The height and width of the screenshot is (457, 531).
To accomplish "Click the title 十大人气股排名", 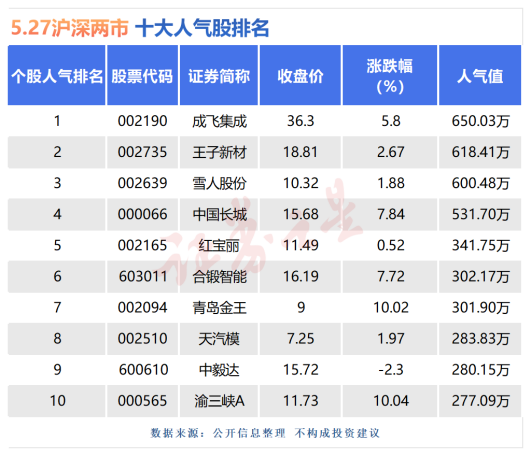I will pyautogui.click(x=202, y=28).
